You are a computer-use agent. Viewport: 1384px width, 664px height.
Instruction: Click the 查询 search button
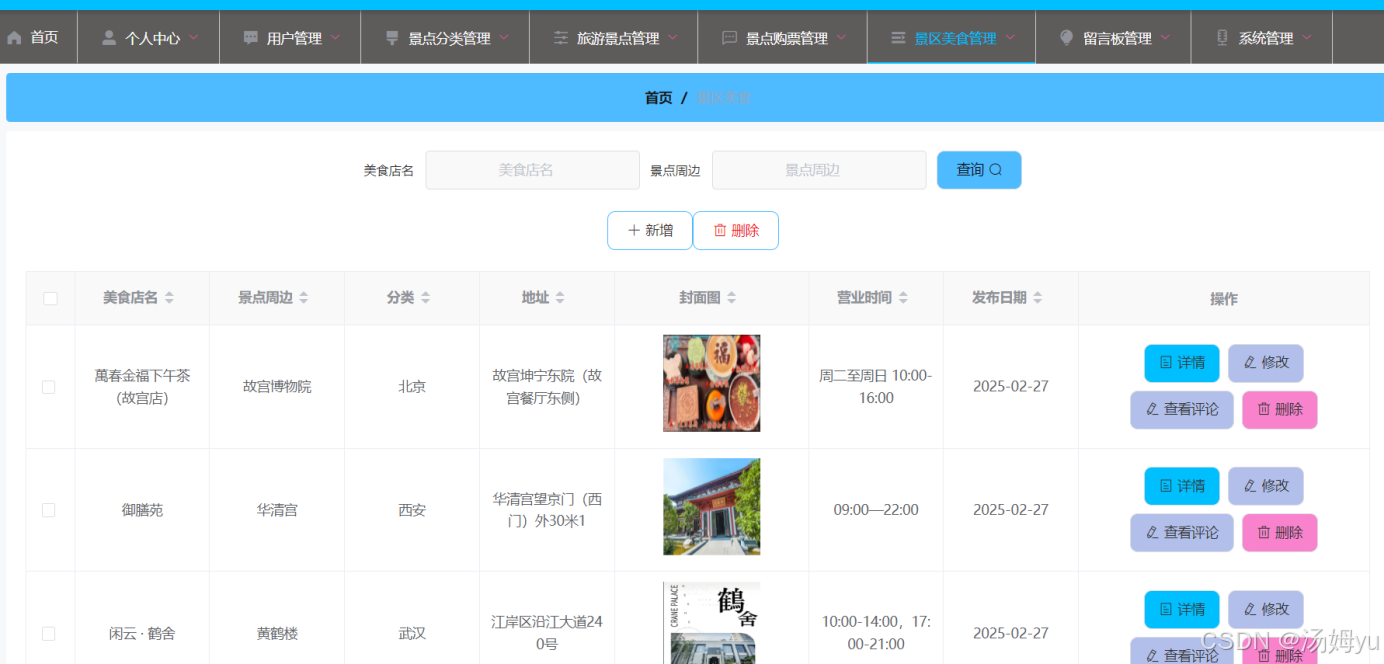(x=979, y=170)
